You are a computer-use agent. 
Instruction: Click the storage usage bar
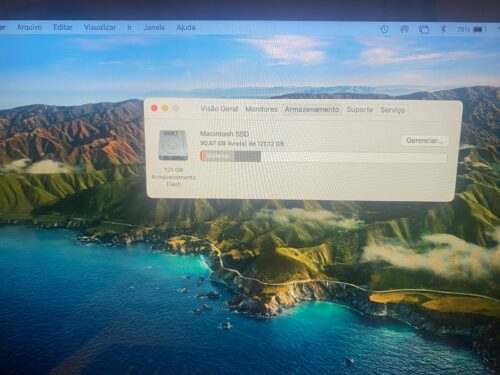click(x=323, y=157)
